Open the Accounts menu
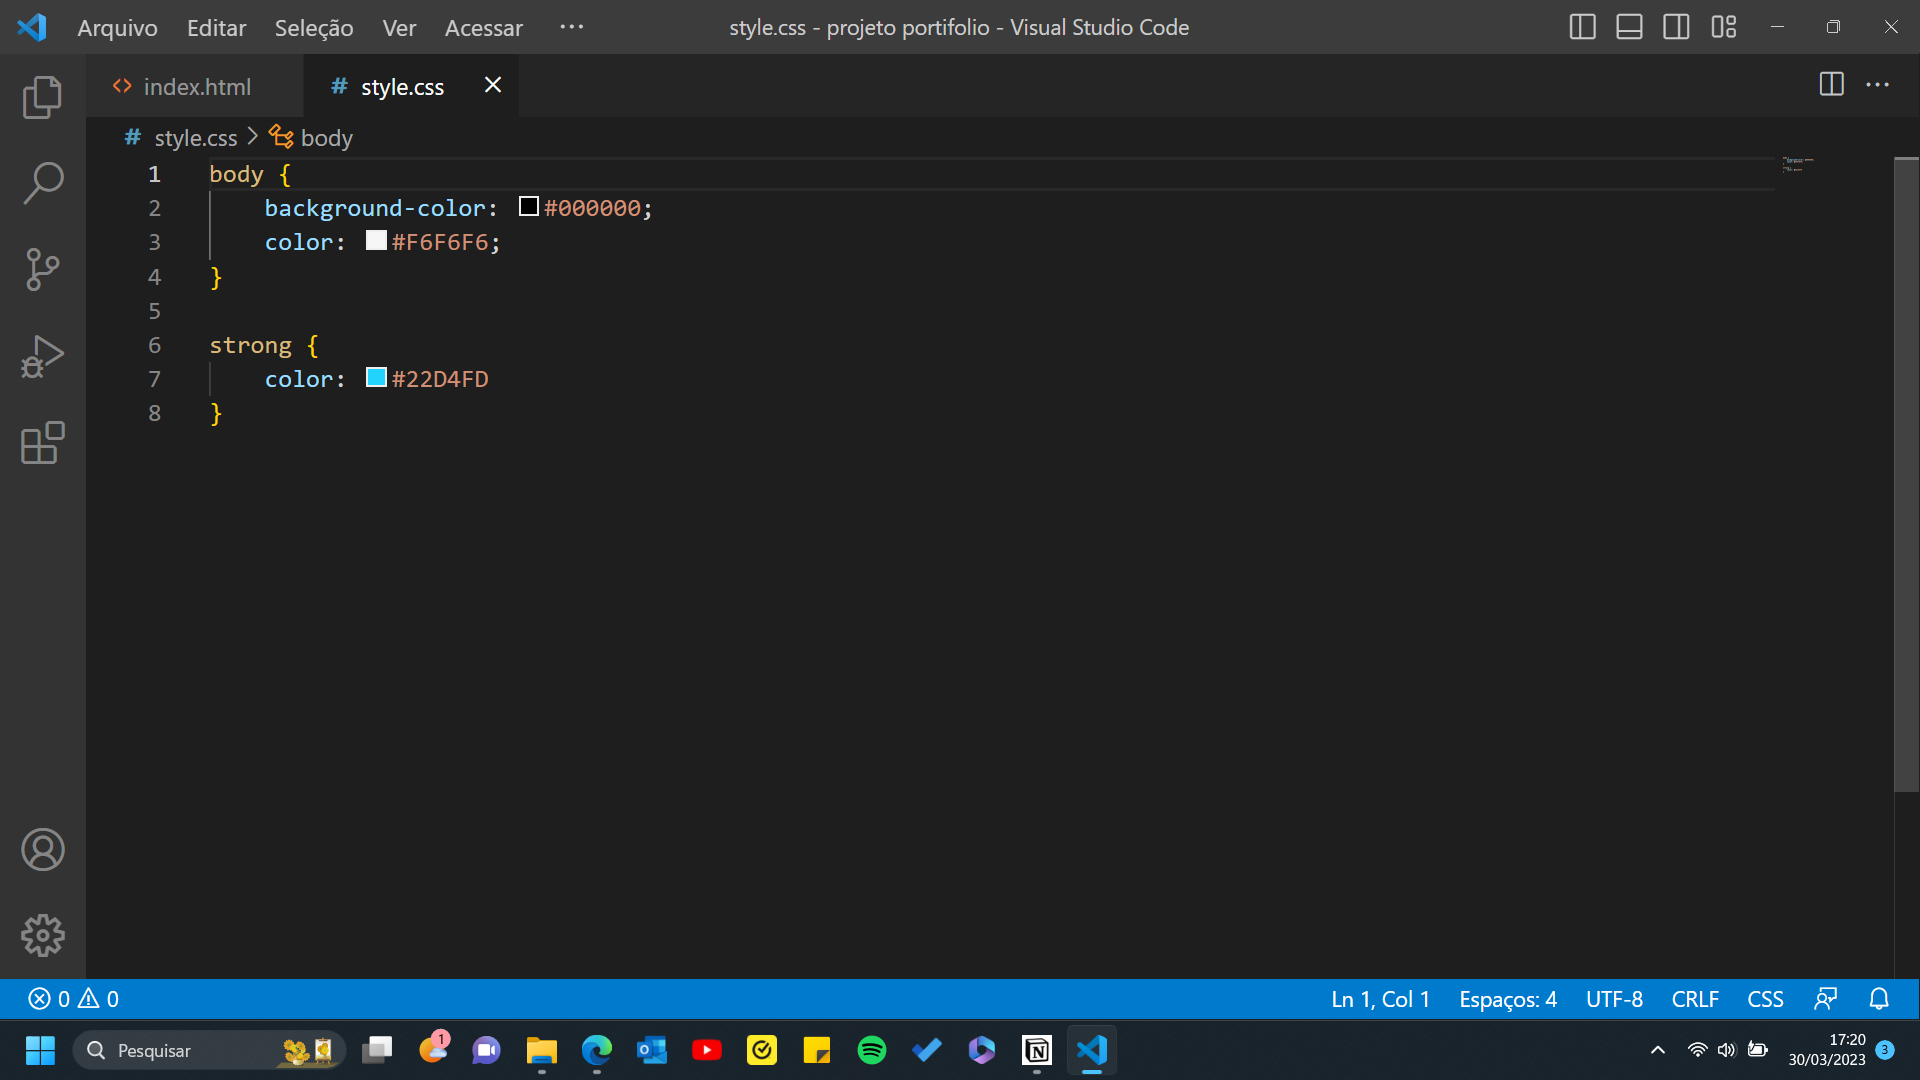The width and height of the screenshot is (1920, 1080). tap(42, 850)
